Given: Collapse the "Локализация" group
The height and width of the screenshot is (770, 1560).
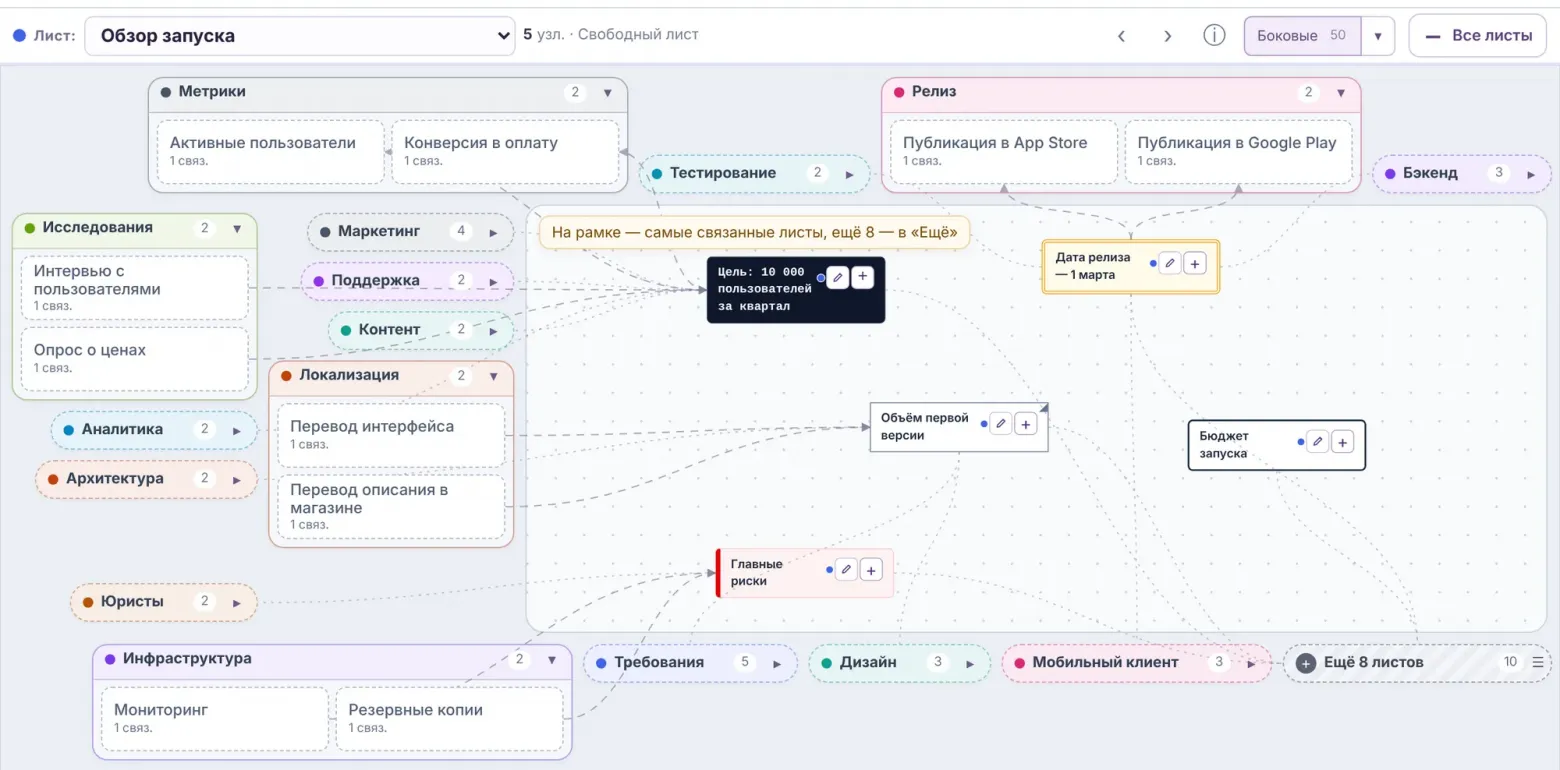Looking at the screenshot, I should point(493,376).
